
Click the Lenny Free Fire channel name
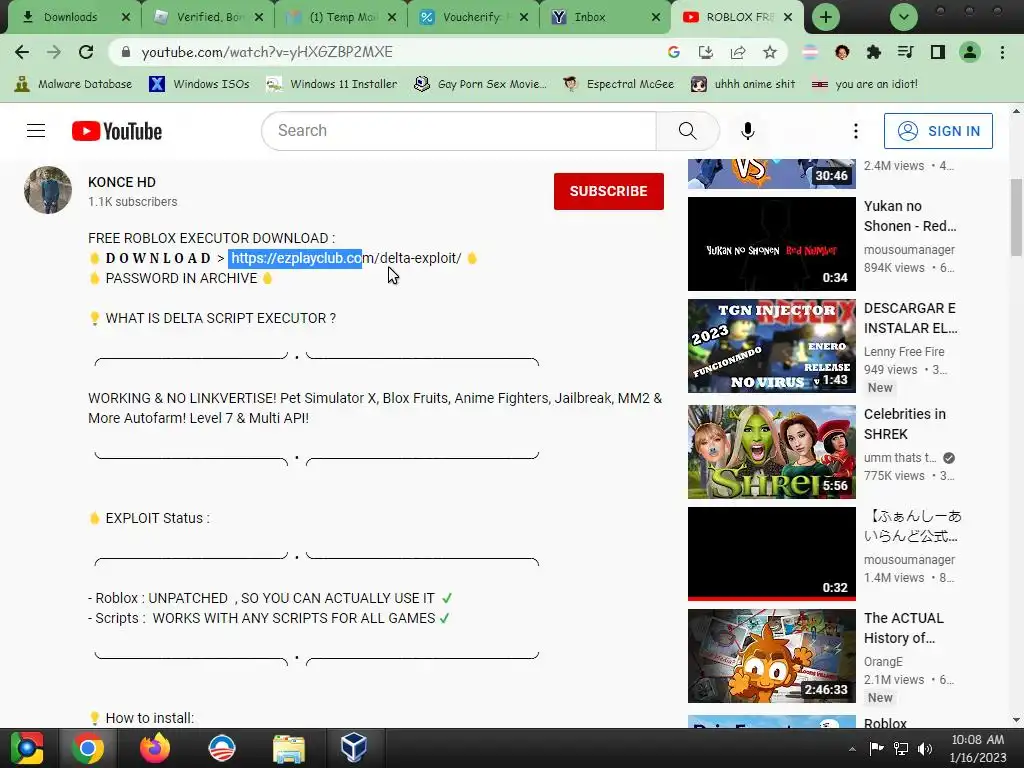[x=904, y=352]
